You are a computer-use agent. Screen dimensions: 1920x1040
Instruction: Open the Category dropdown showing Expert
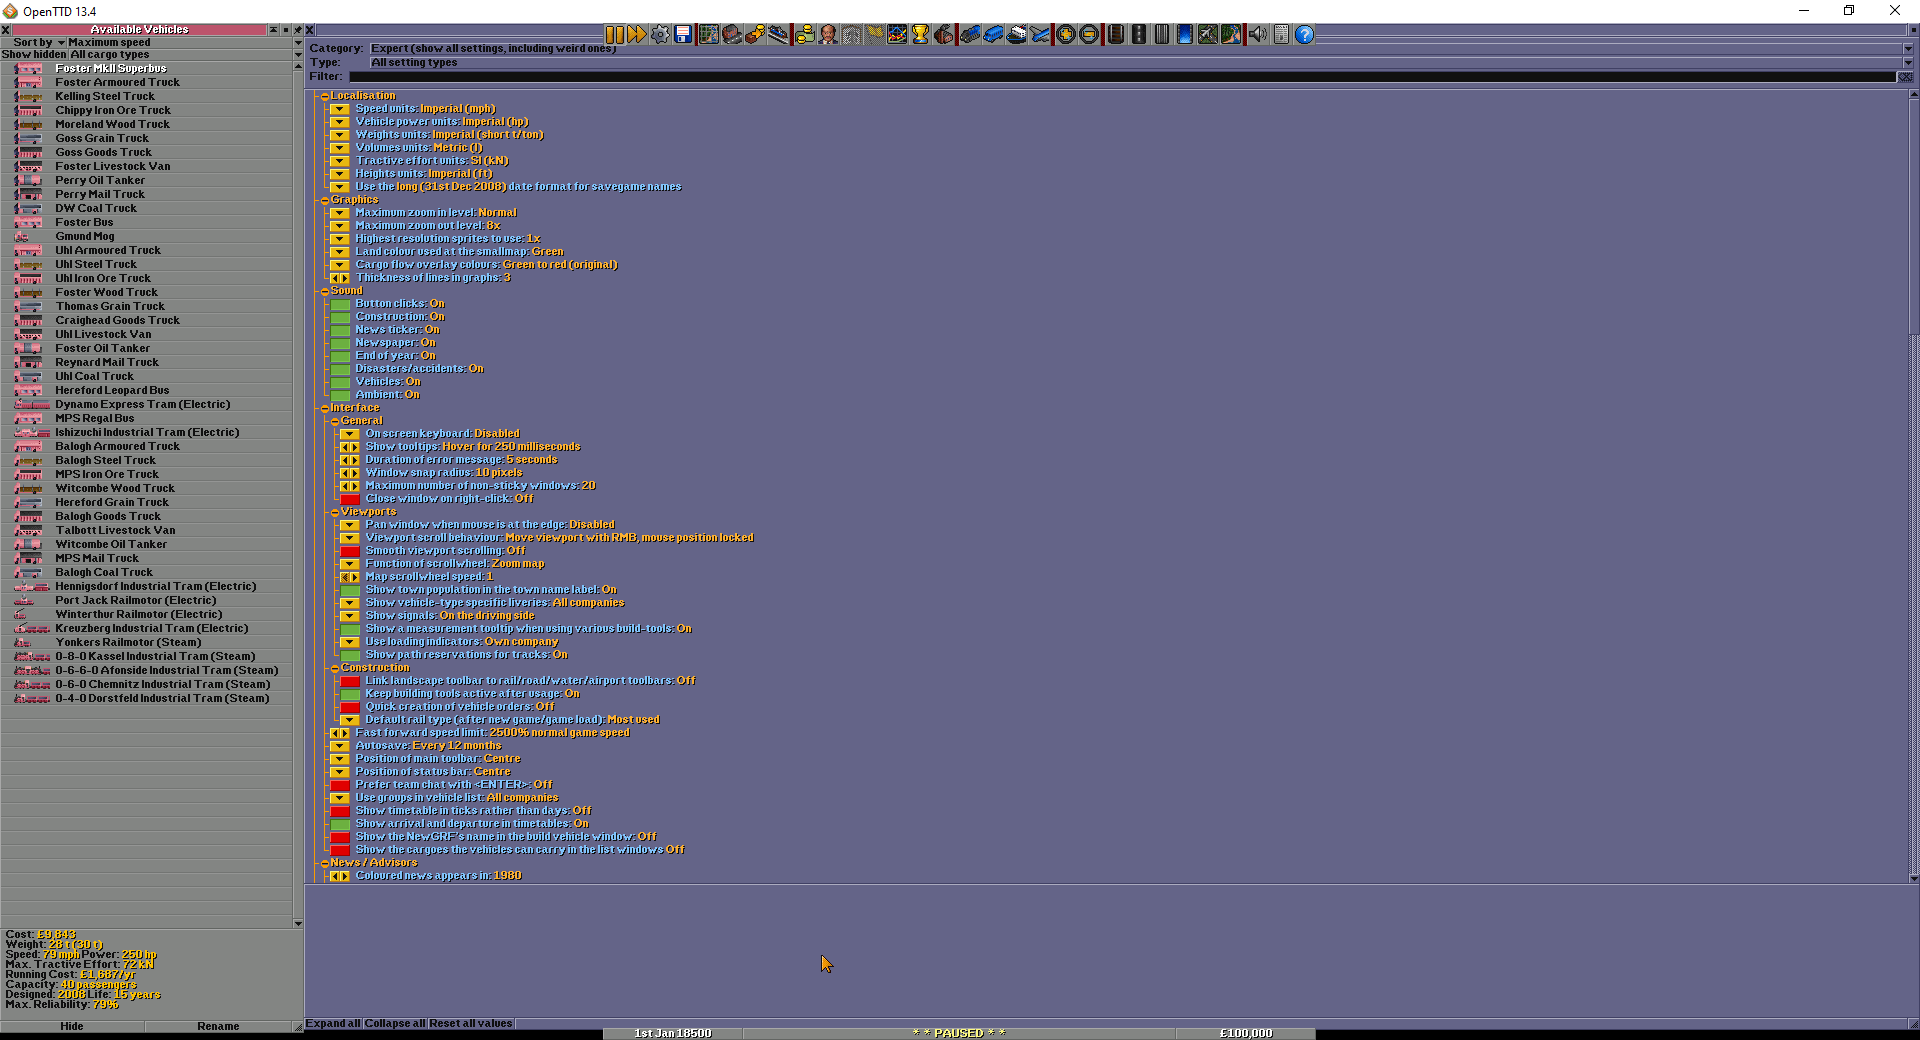1141,48
